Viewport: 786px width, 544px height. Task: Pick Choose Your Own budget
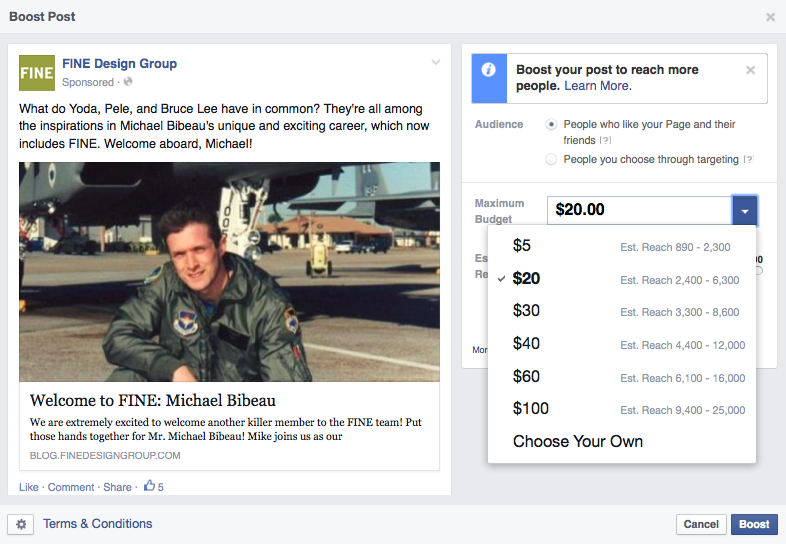pos(577,441)
